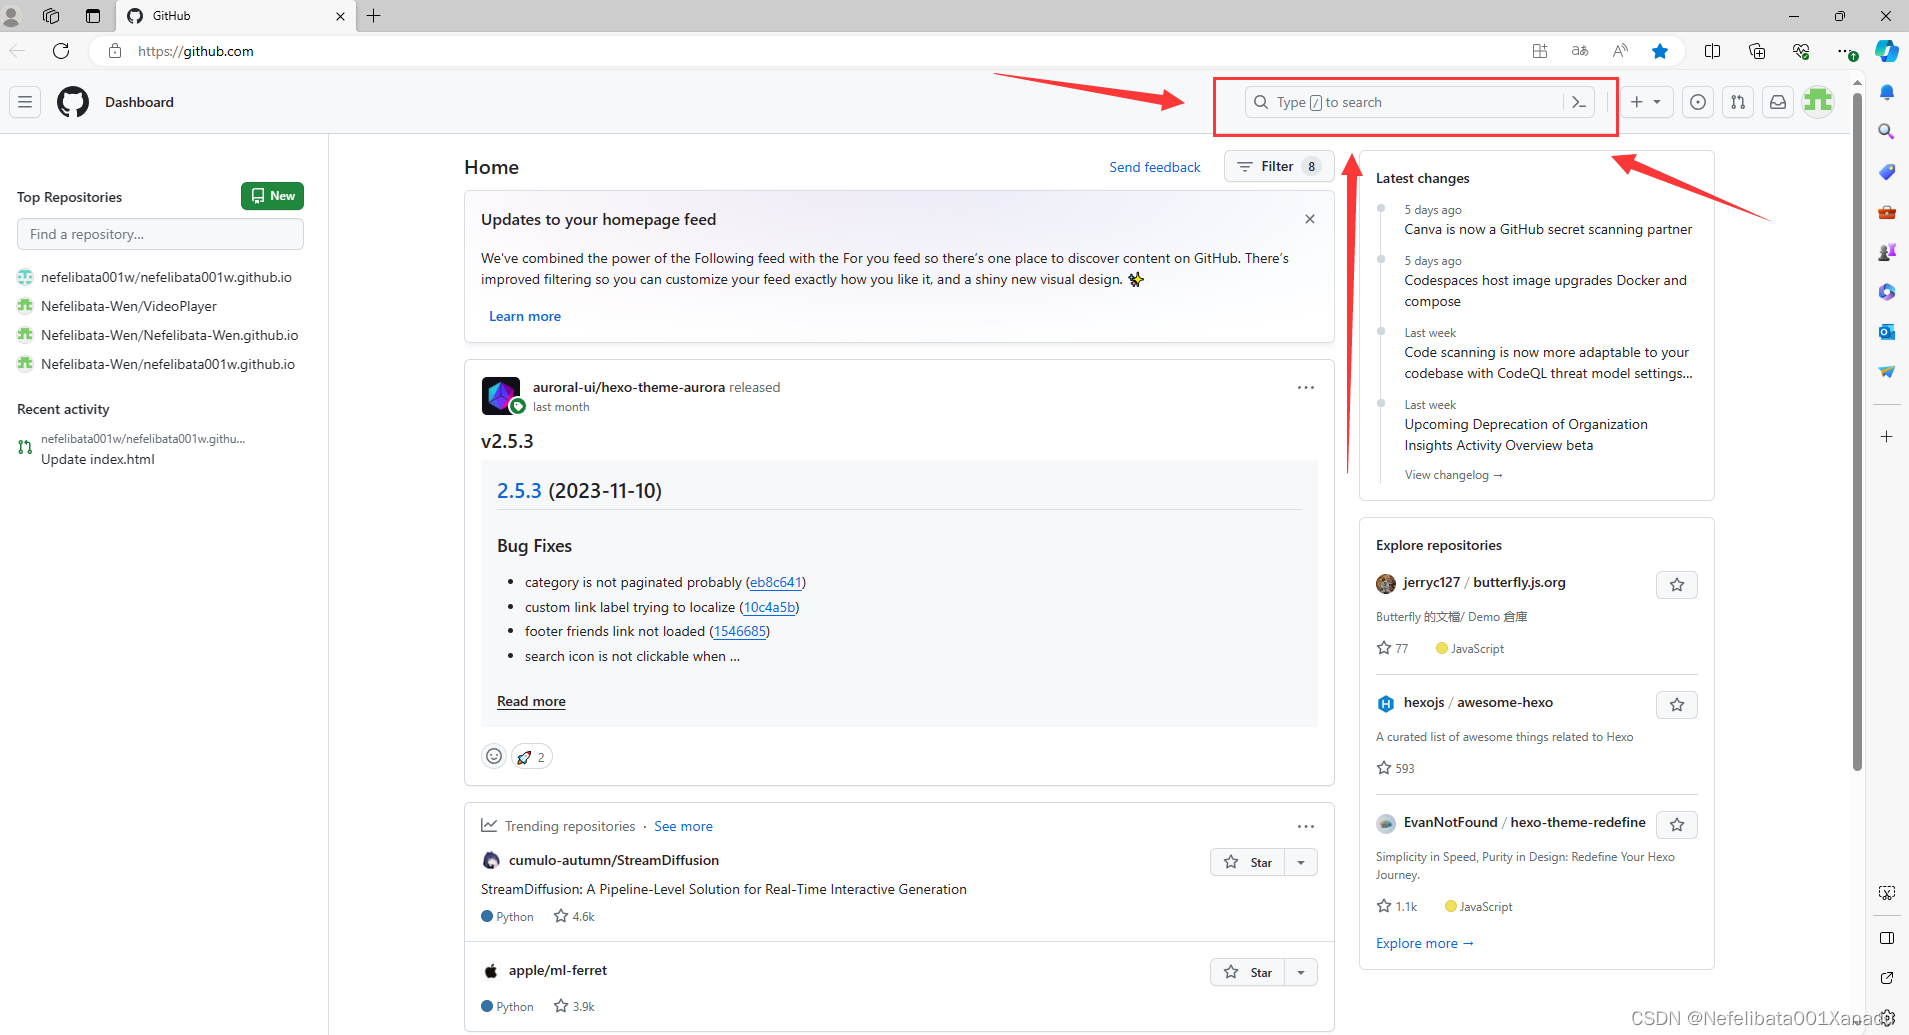This screenshot has height=1035, width=1909.
Task: Click Read more on release notes
Action: 531,701
